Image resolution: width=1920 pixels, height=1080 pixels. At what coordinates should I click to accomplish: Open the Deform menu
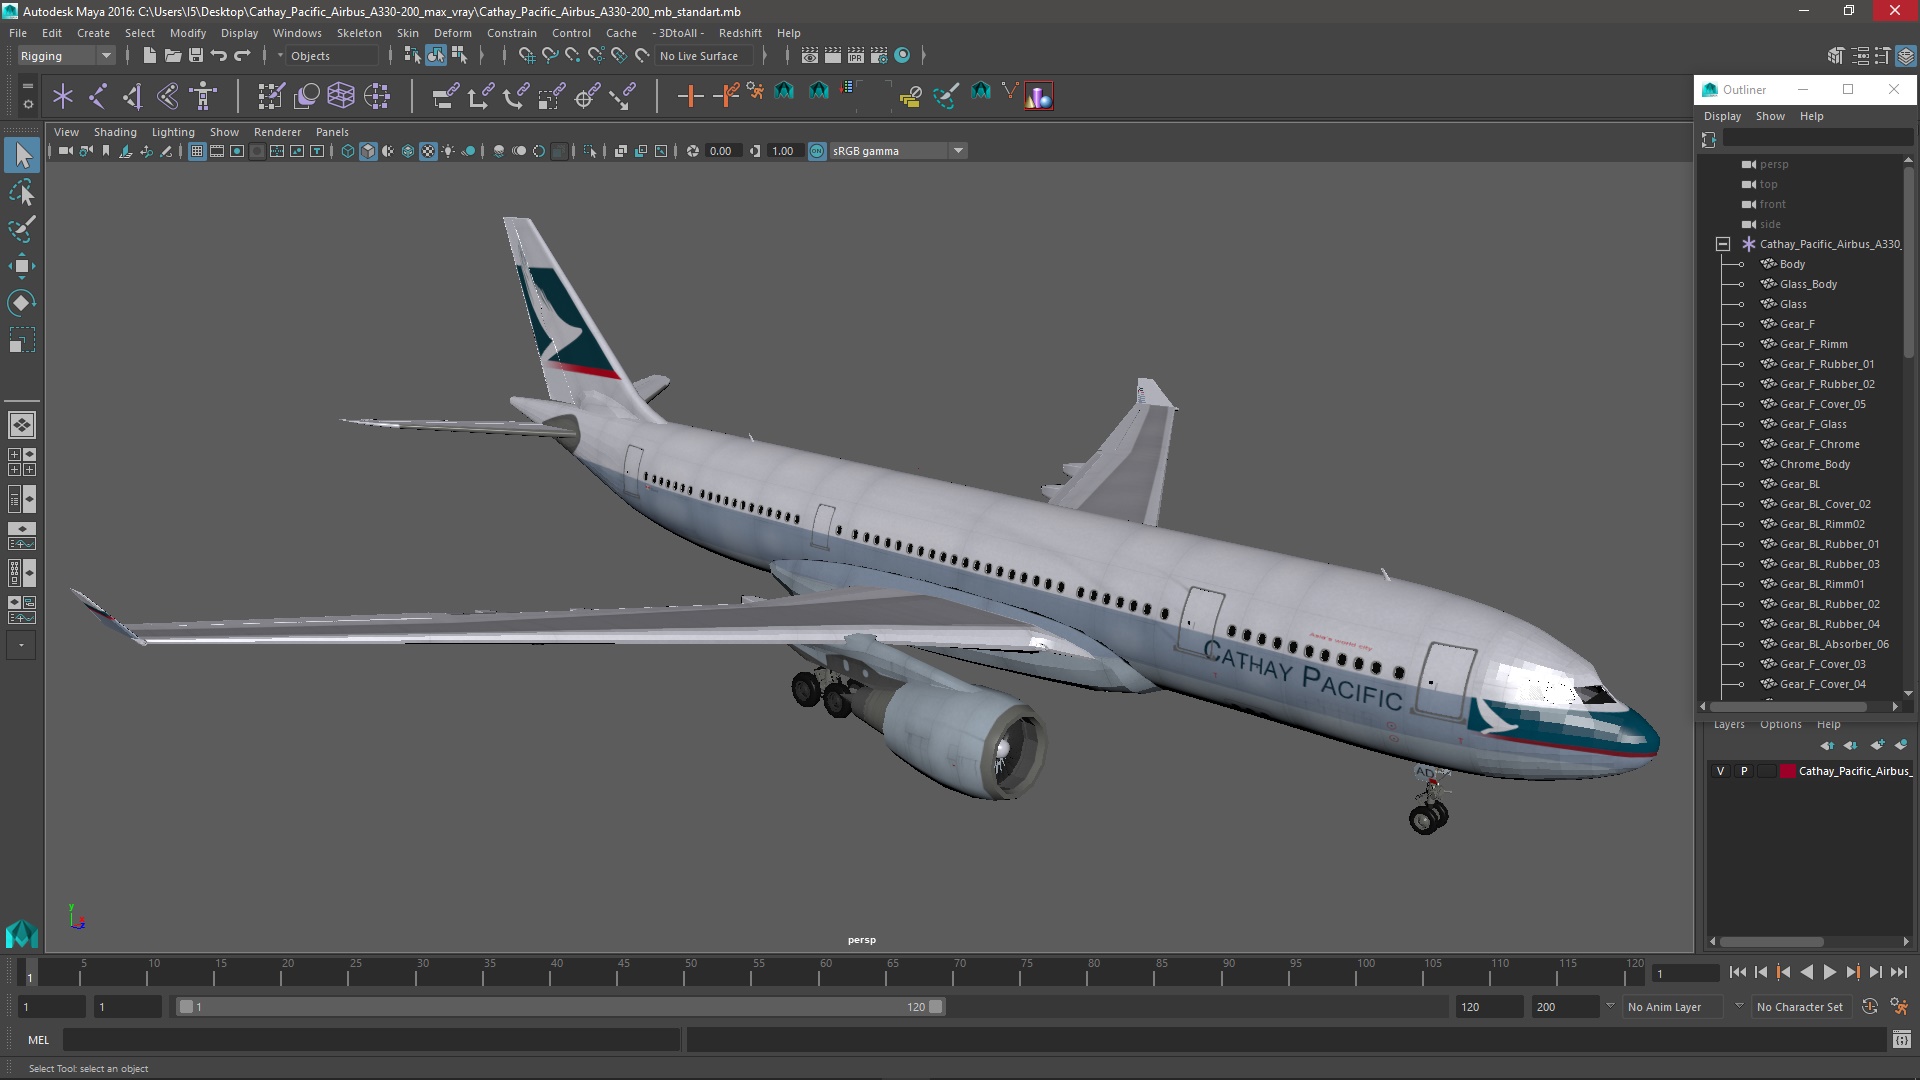[452, 33]
